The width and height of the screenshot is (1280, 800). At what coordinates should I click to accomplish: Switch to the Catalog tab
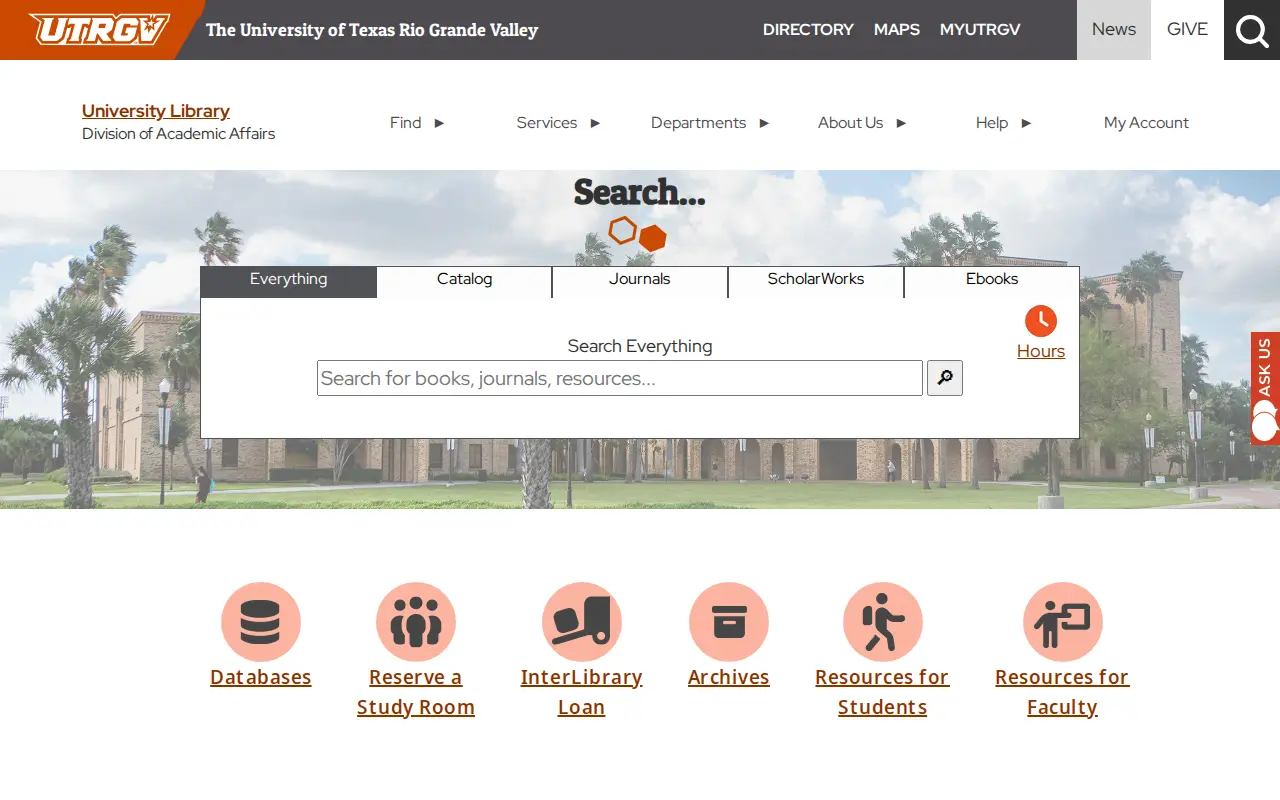[464, 282]
